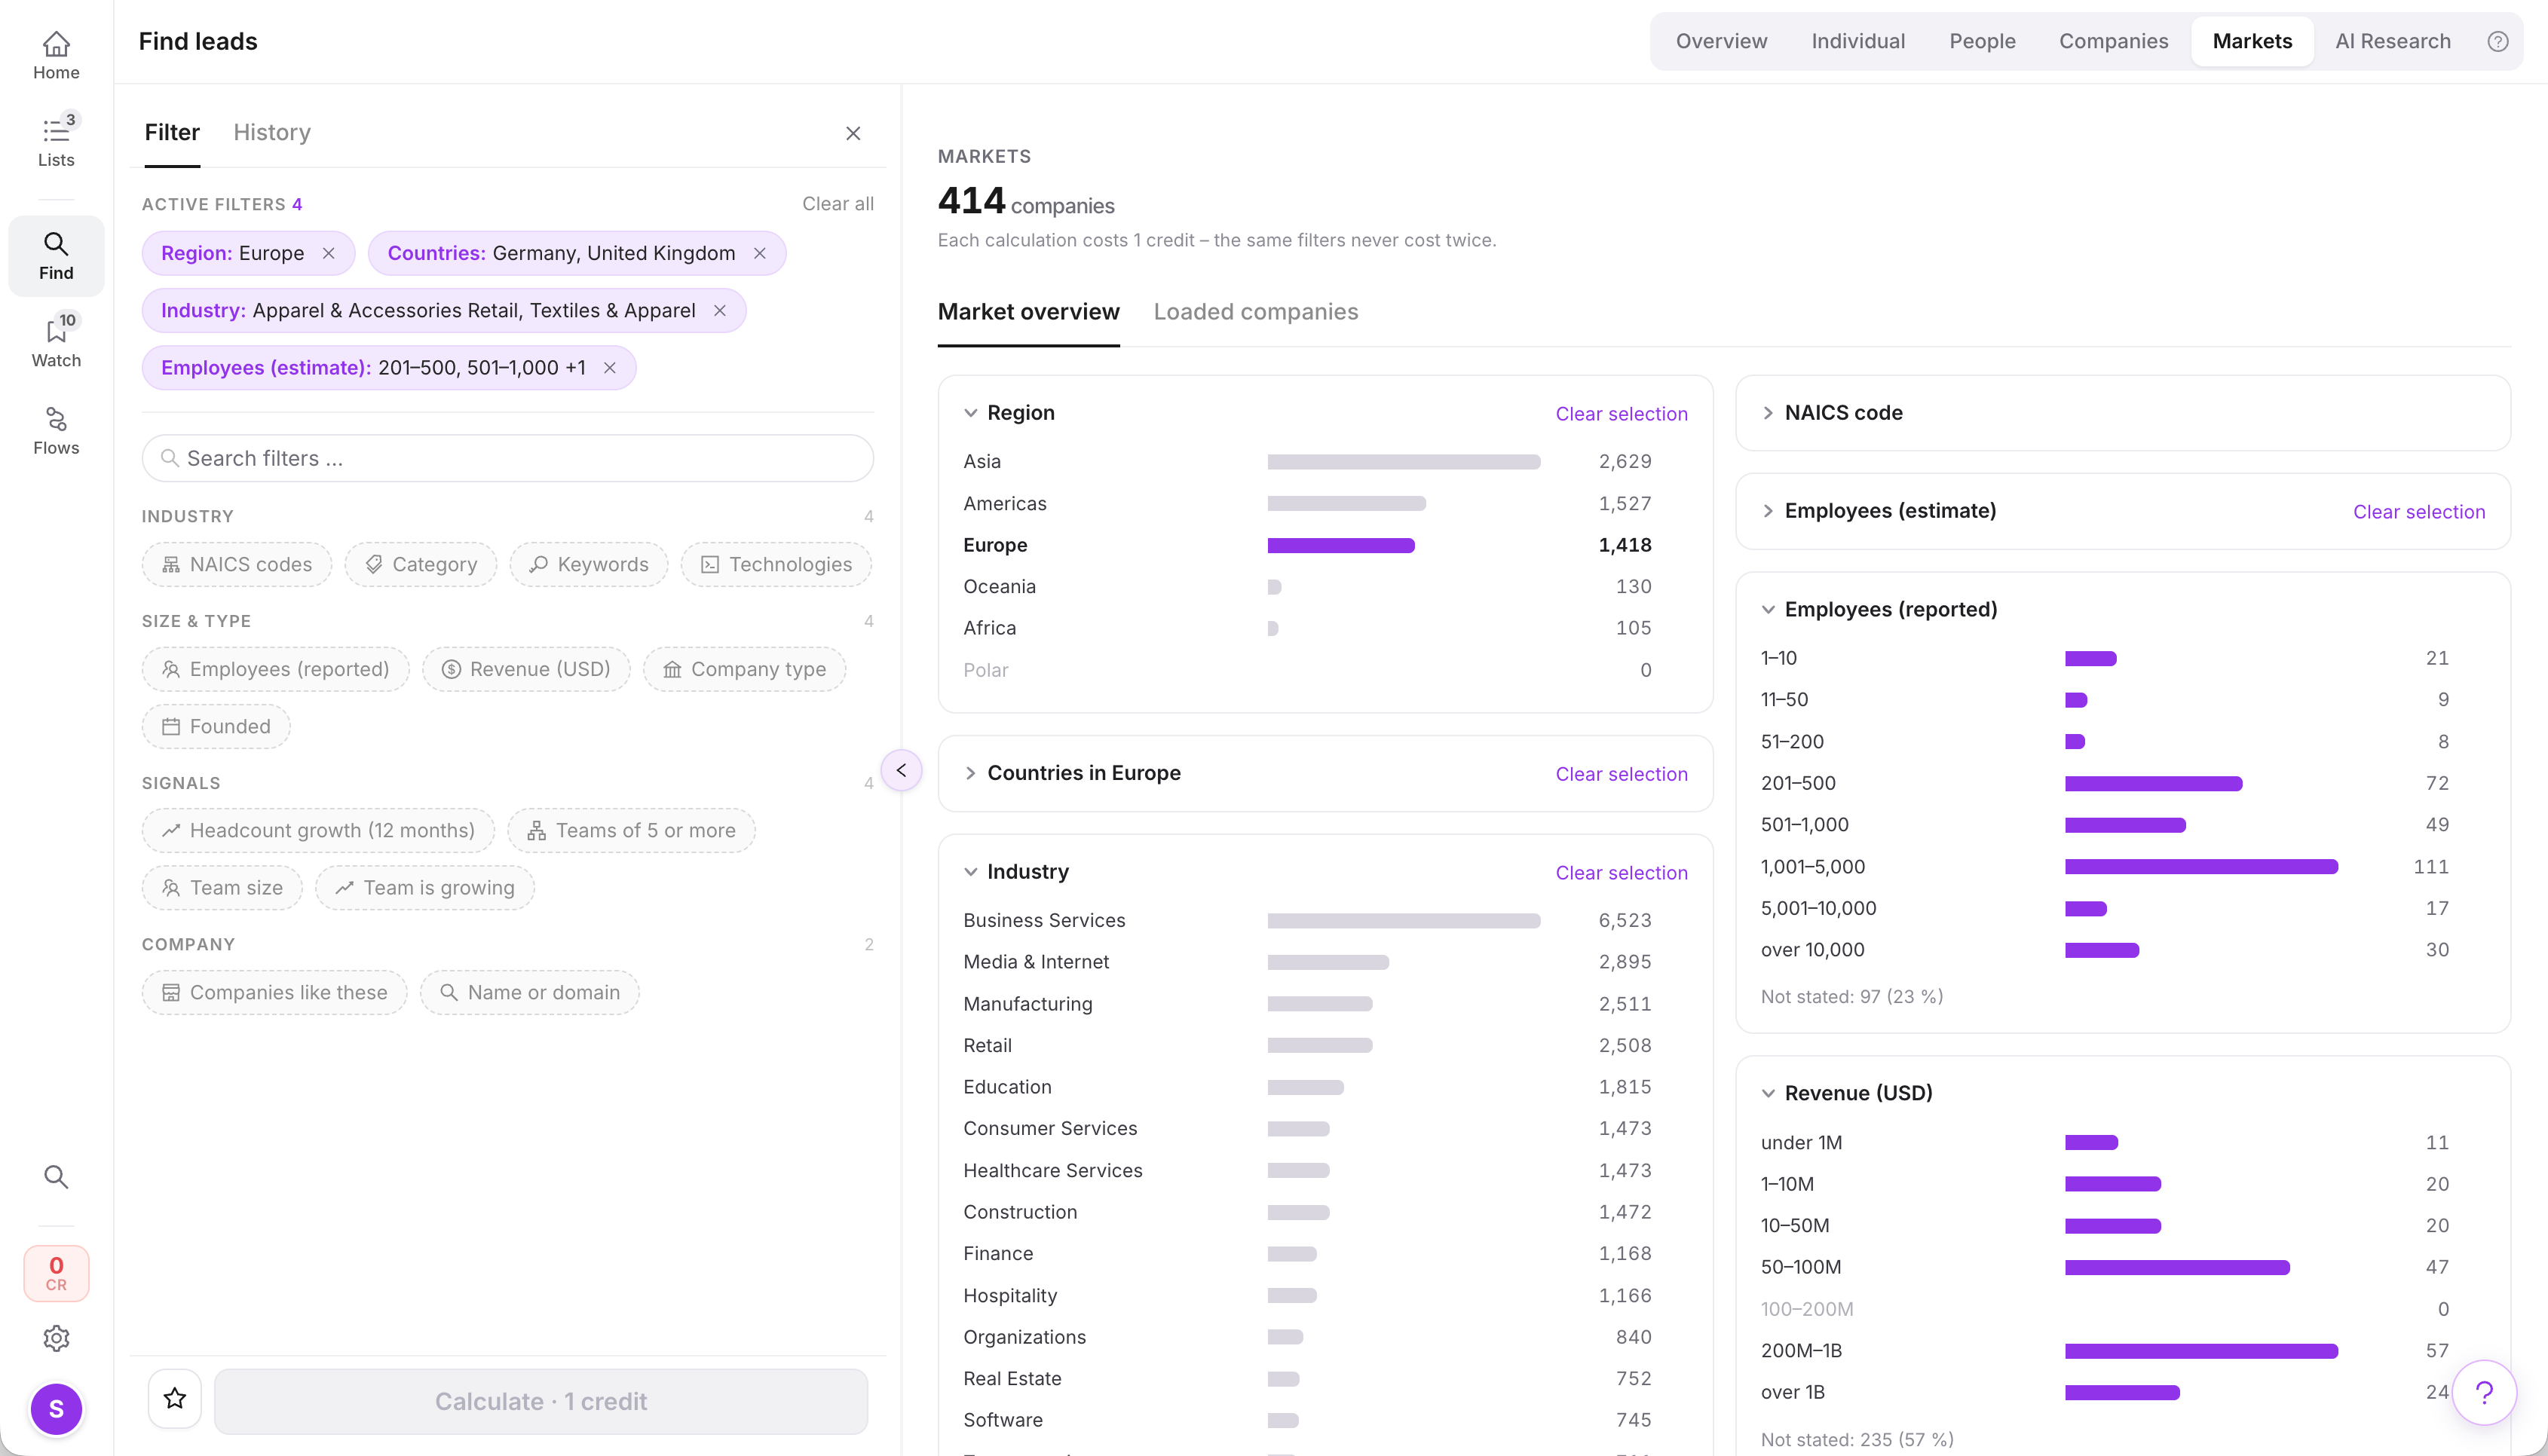Remove the Employees (estimate) filter chip
This screenshot has width=2548, height=1456.
(610, 368)
